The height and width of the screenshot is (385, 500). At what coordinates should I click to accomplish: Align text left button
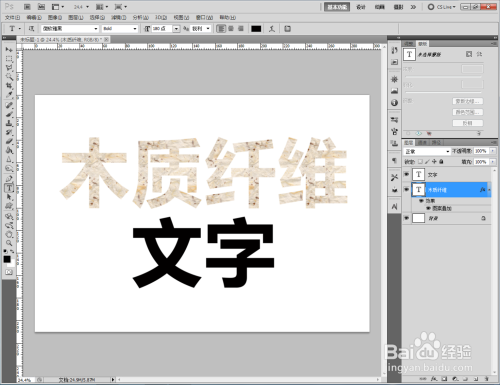pos(221,29)
